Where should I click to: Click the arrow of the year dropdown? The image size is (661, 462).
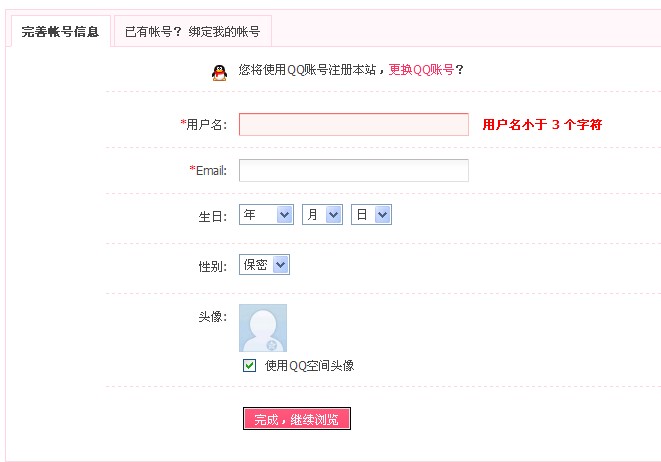(x=285, y=215)
